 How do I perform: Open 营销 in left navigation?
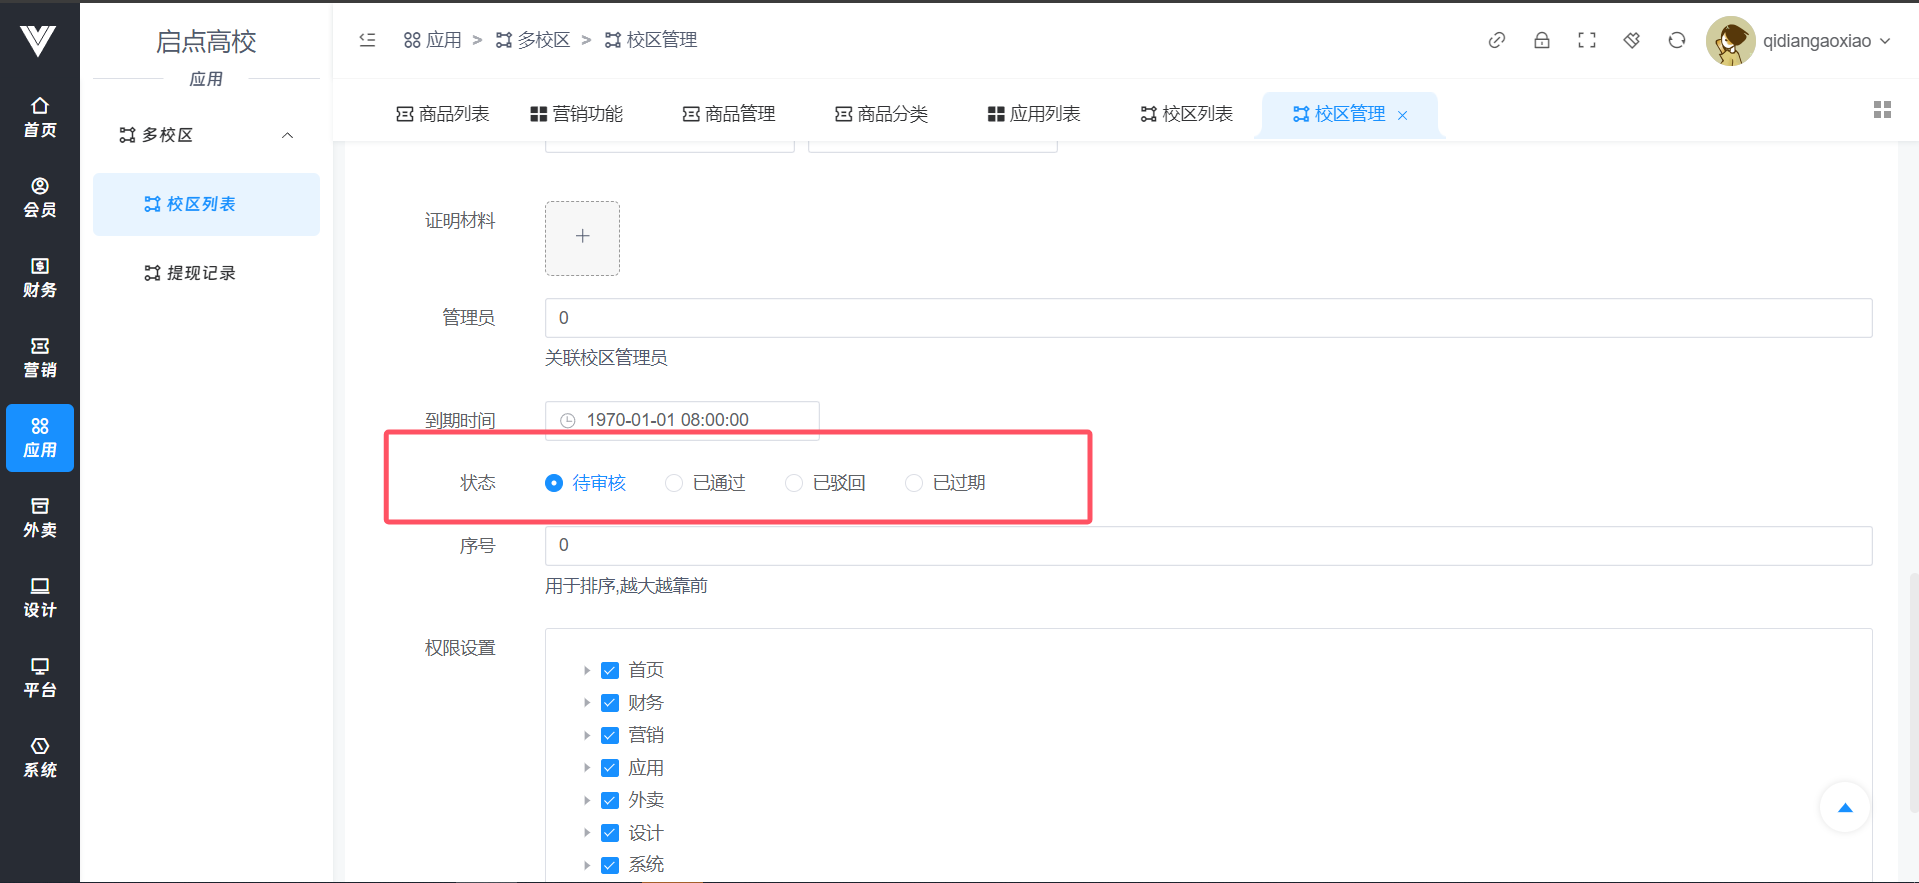tap(40, 358)
